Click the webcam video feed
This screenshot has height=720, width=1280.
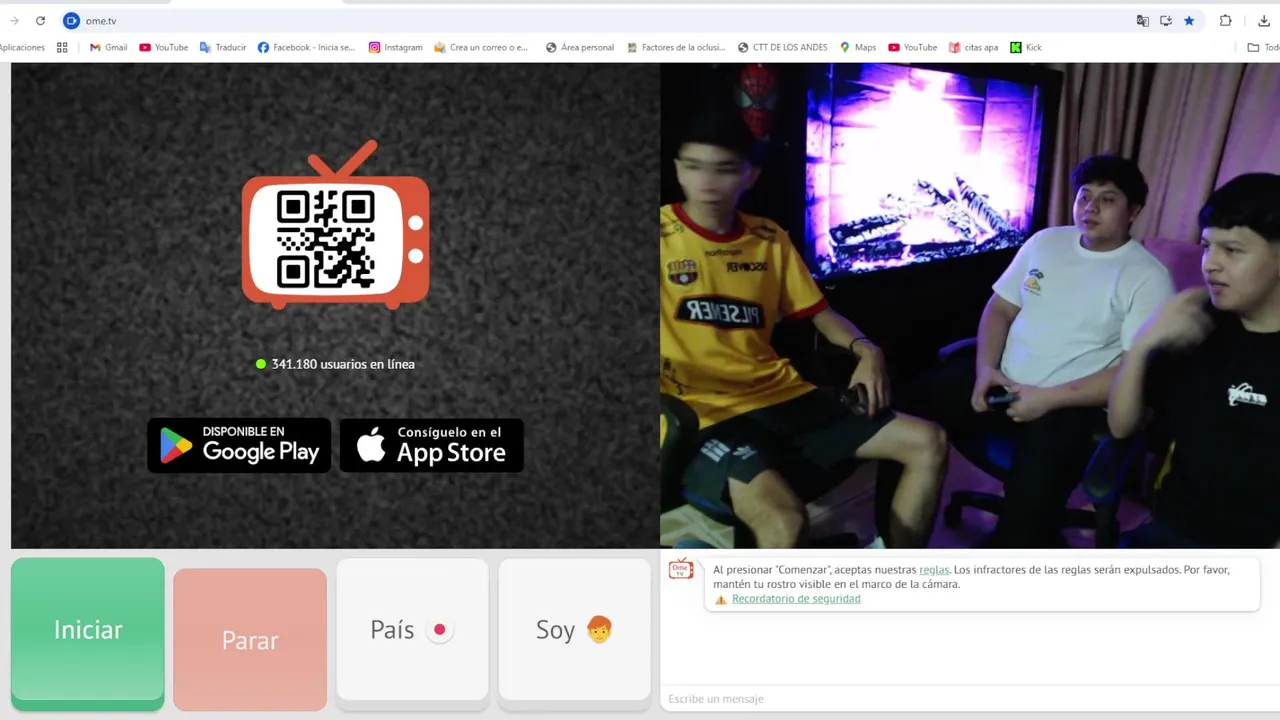970,305
